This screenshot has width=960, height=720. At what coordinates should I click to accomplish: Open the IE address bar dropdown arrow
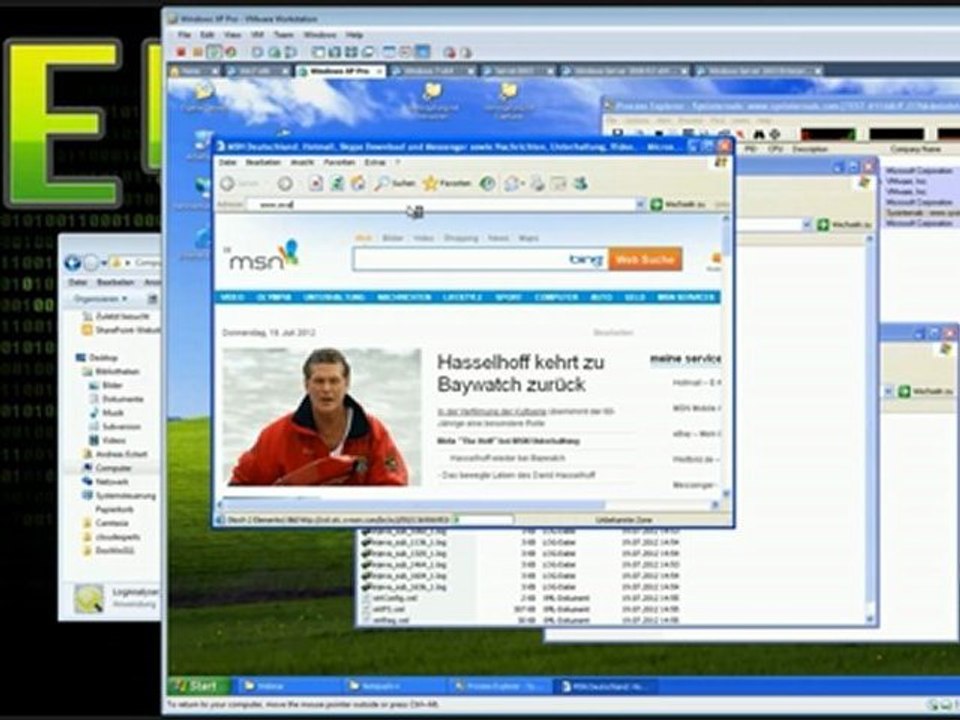[x=640, y=204]
